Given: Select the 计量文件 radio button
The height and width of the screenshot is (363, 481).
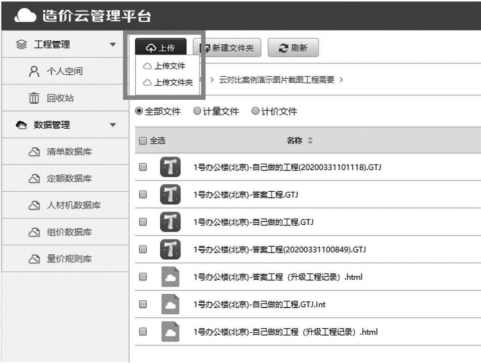Looking at the screenshot, I should [x=197, y=111].
